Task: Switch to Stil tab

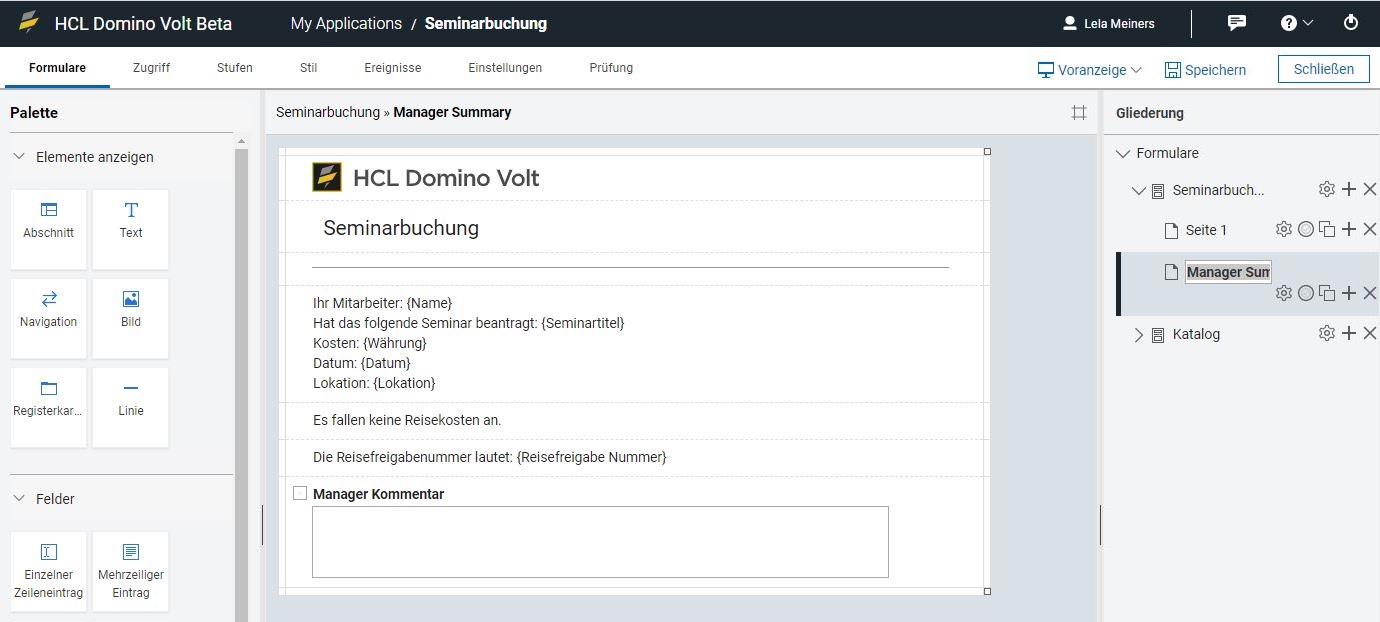Action: coord(309,68)
